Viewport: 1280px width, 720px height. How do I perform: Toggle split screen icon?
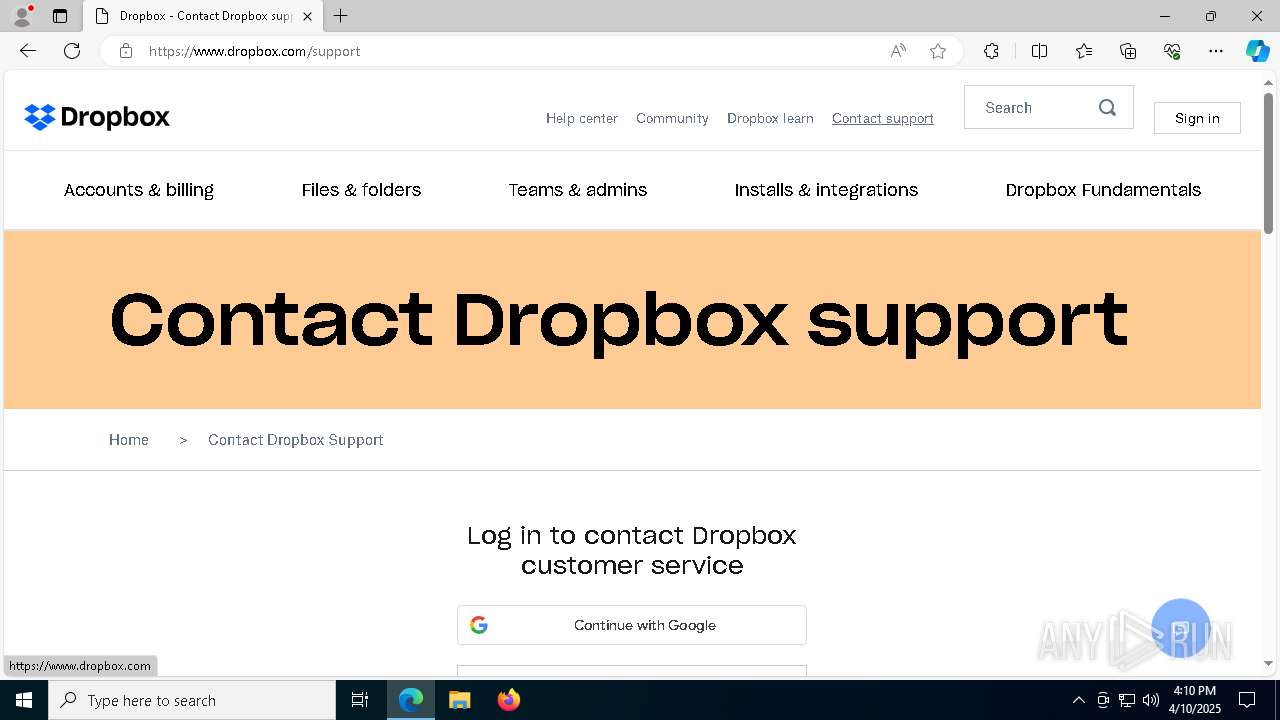pos(1040,51)
